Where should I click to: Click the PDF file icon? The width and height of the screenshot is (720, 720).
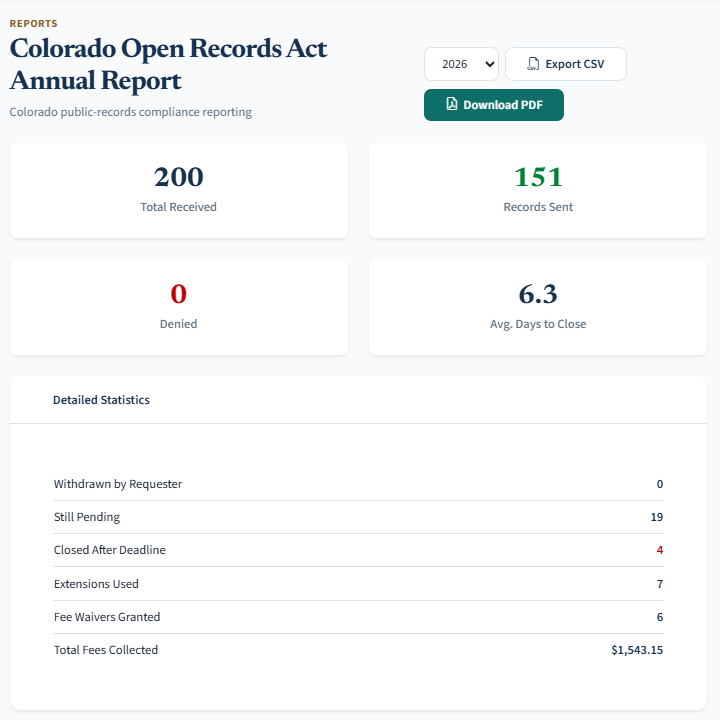click(452, 104)
